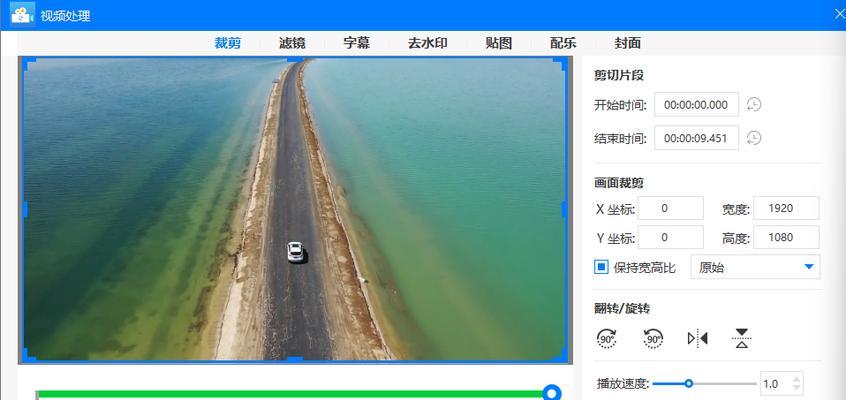Open the 贴图 tab
Screen dimensions: 846x400
[499, 43]
